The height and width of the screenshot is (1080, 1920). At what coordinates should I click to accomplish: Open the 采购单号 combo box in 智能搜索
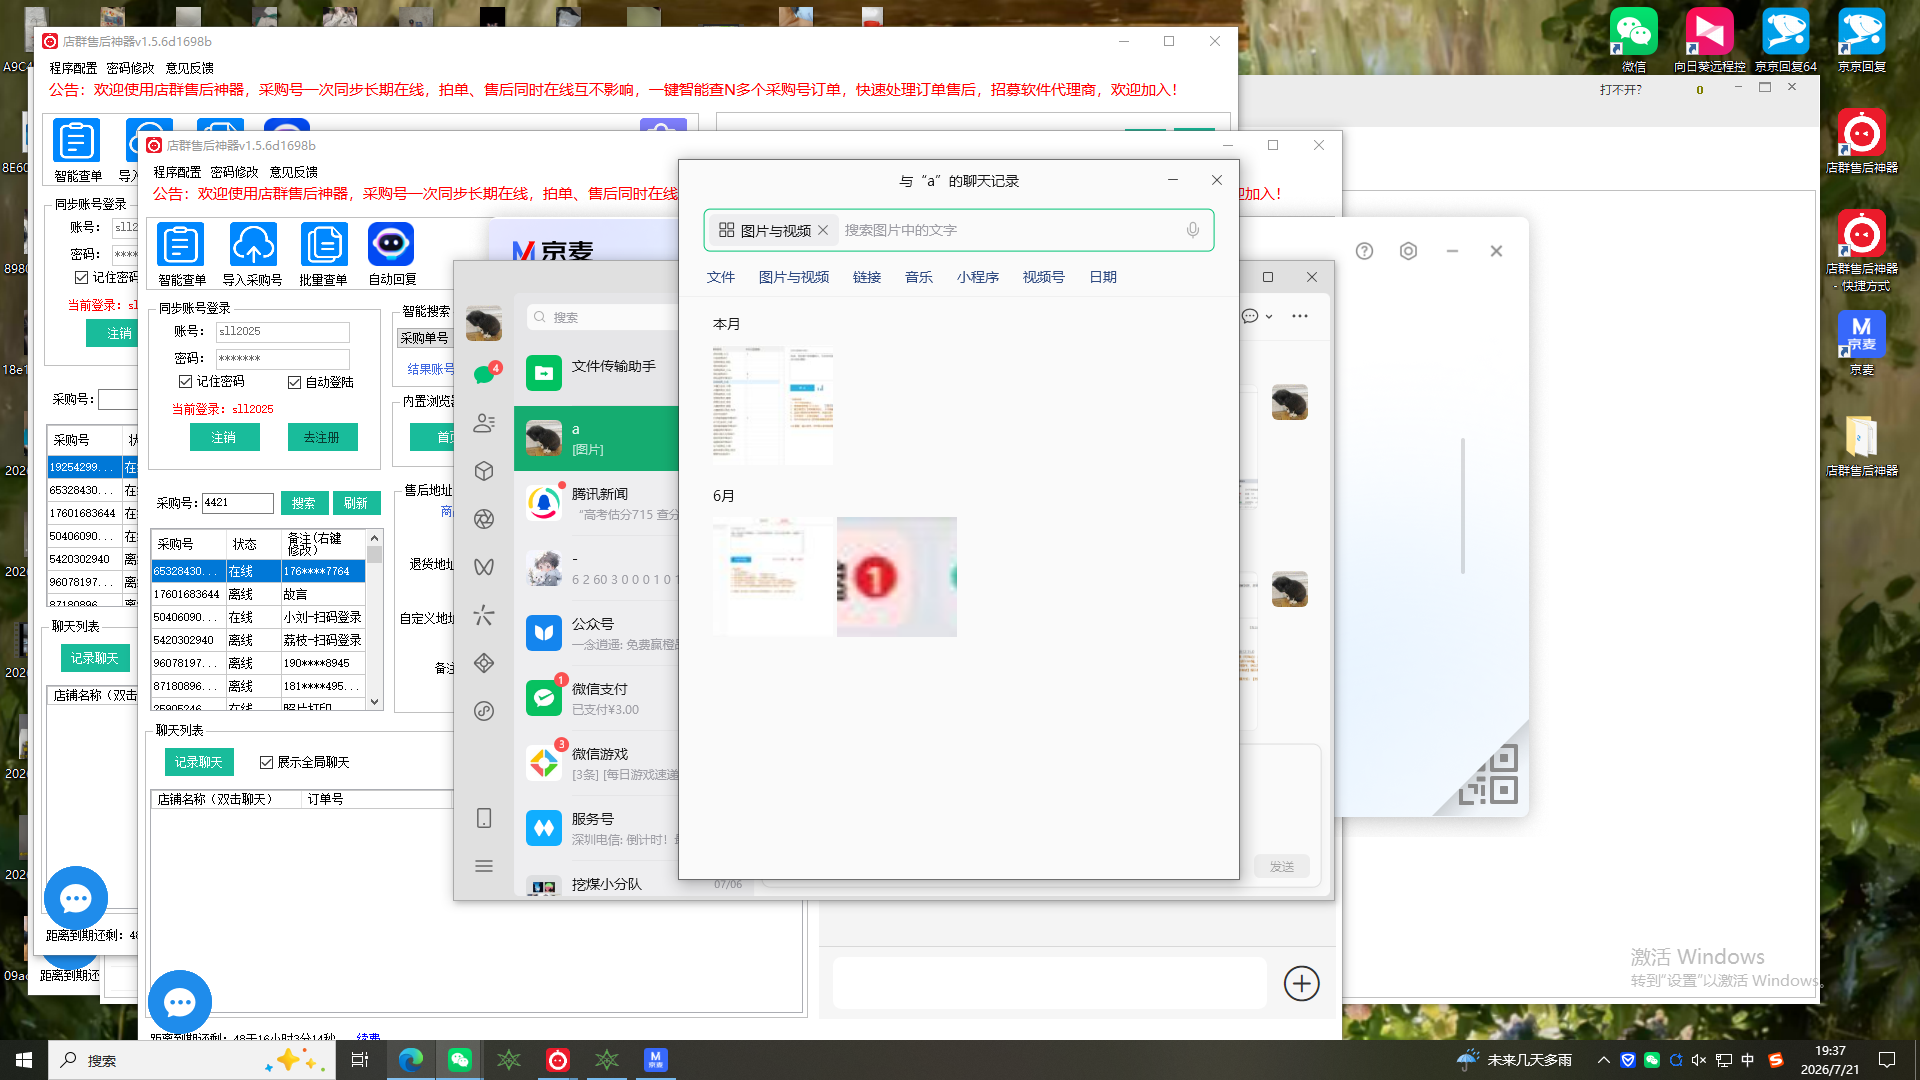pyautogui.click(x=425, y=338)
